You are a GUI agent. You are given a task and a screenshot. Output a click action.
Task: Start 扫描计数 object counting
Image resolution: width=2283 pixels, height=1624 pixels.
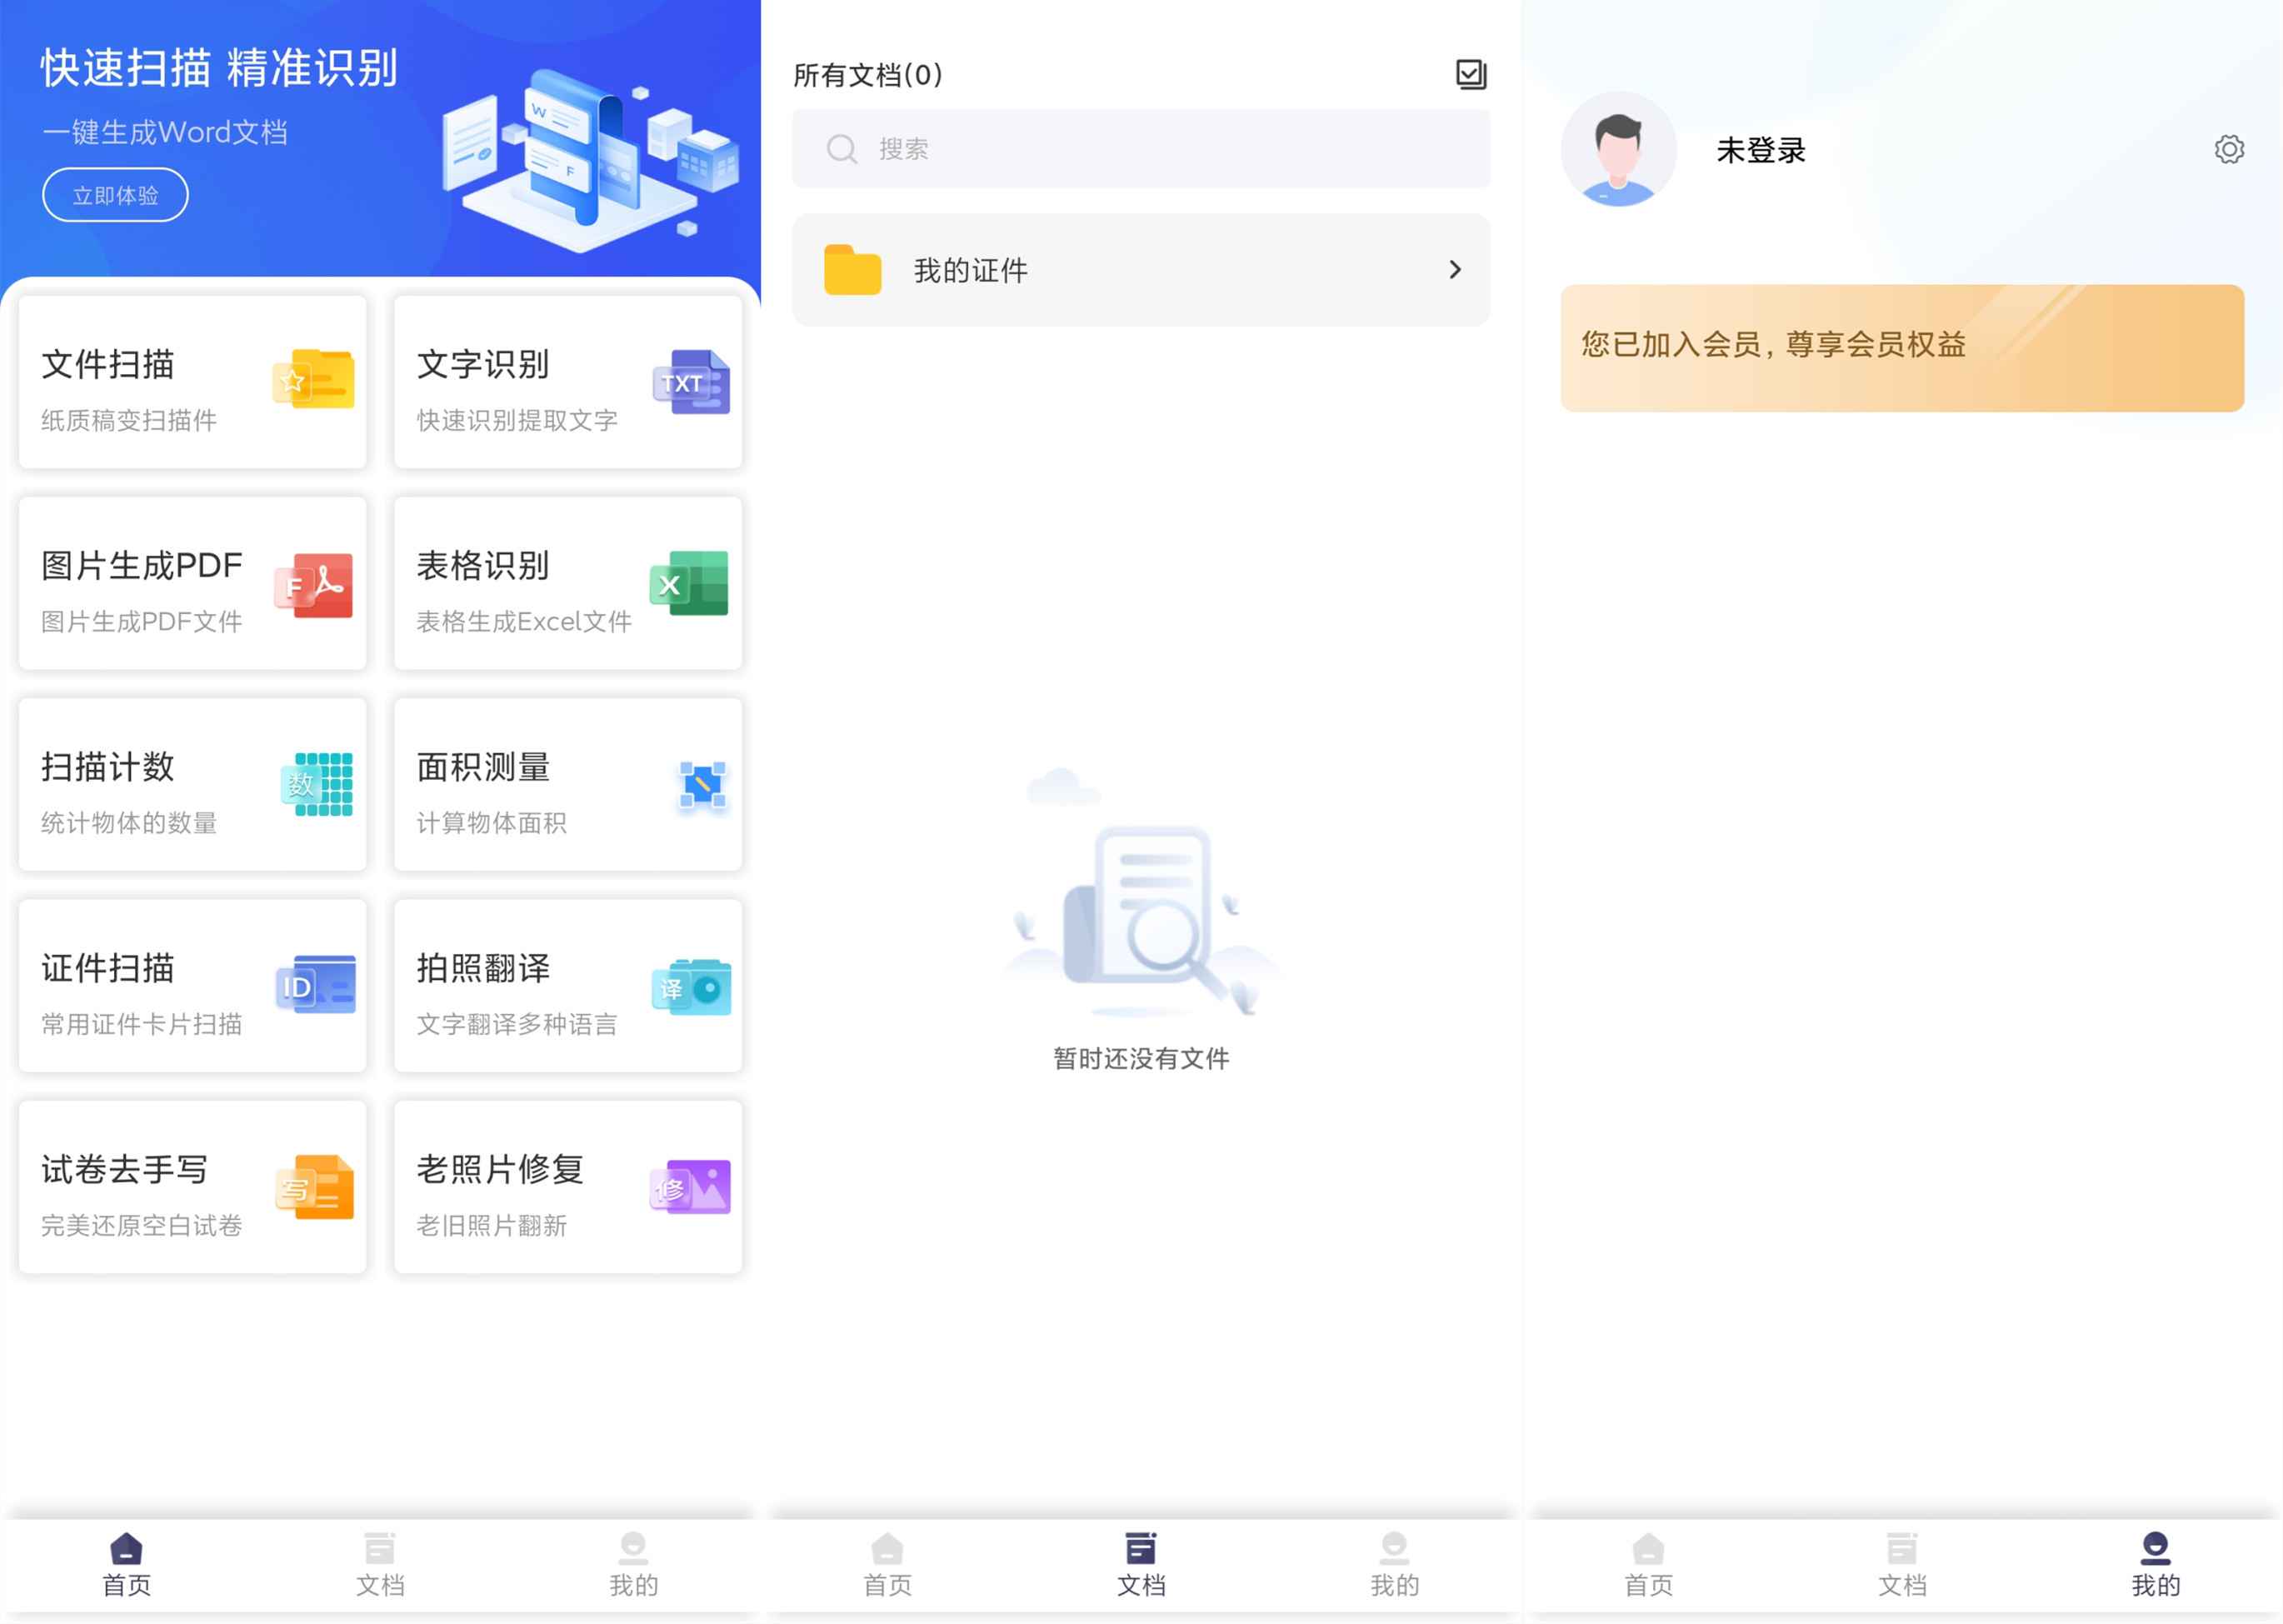point(192,787)
